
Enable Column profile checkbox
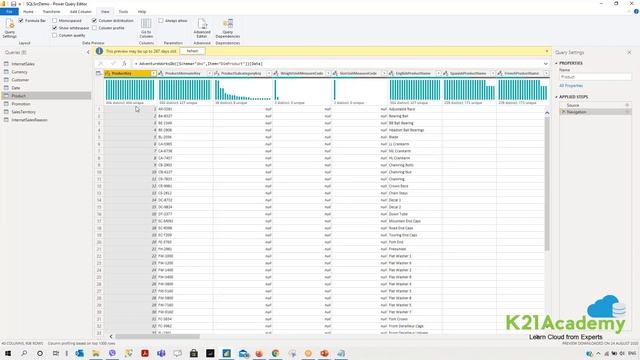[x=94, y=28]
